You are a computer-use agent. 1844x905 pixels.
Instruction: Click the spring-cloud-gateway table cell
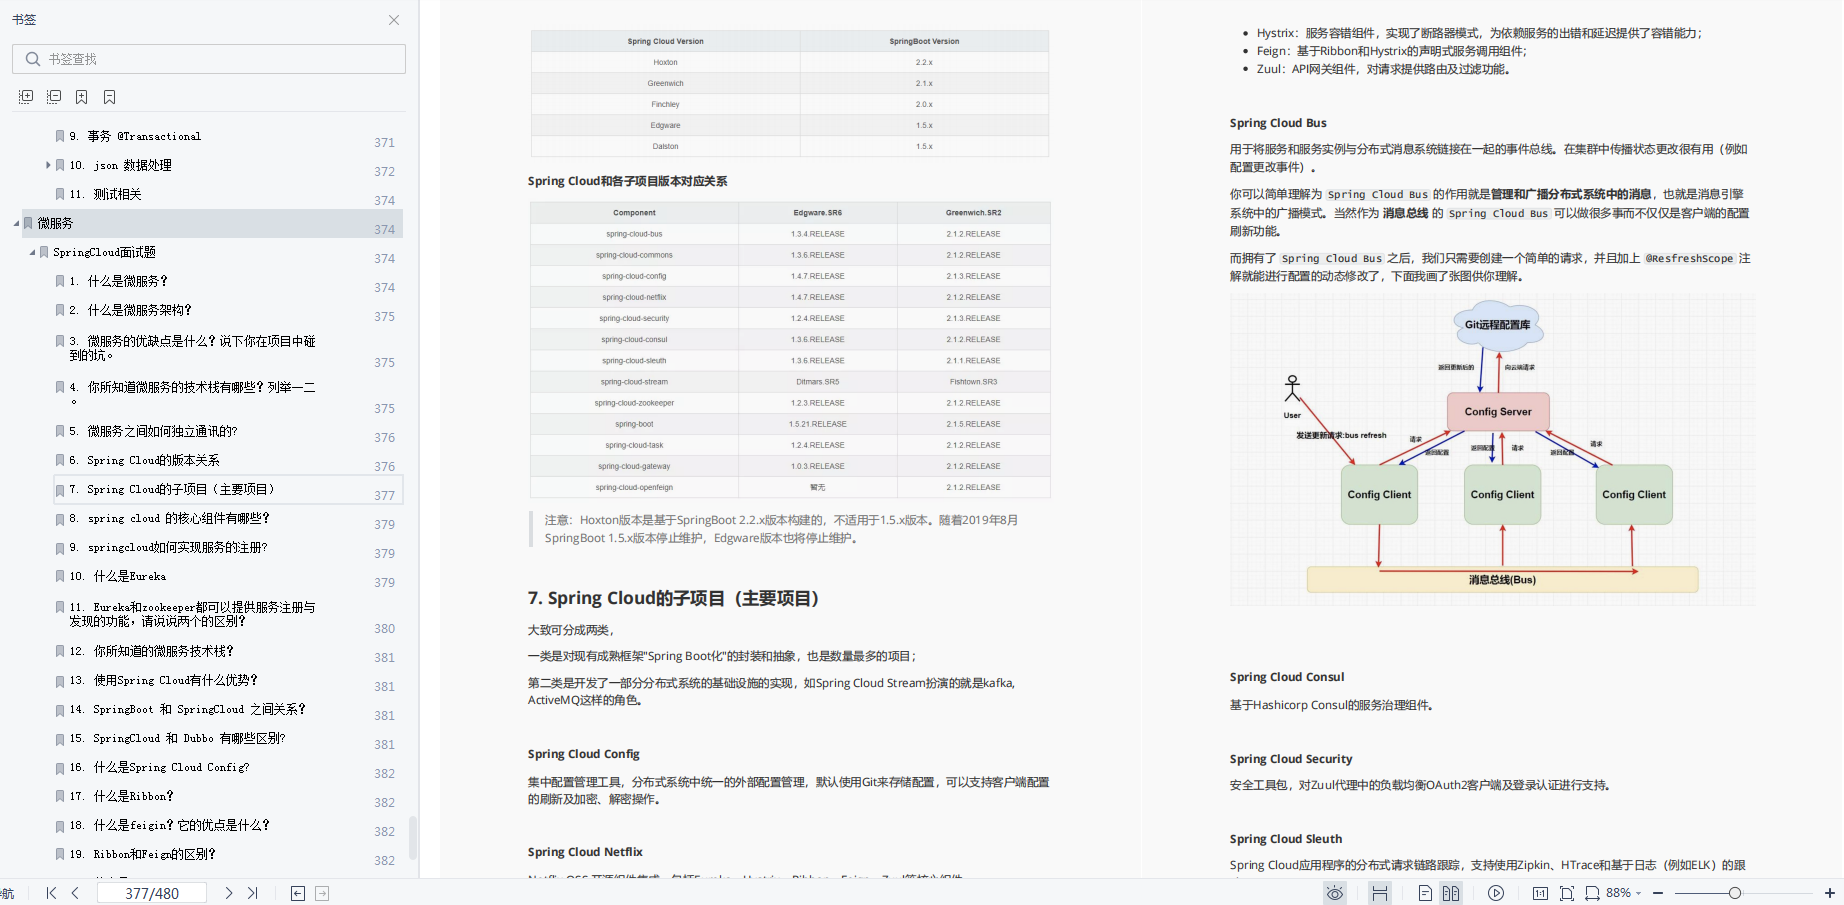tap(634, 466)
